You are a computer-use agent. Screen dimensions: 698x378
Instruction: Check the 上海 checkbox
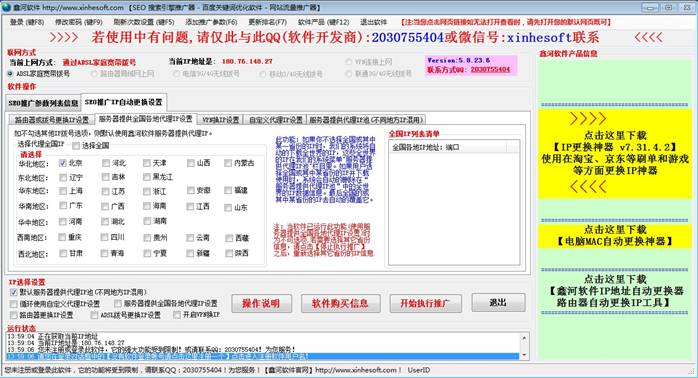click(x=63, y=191)
